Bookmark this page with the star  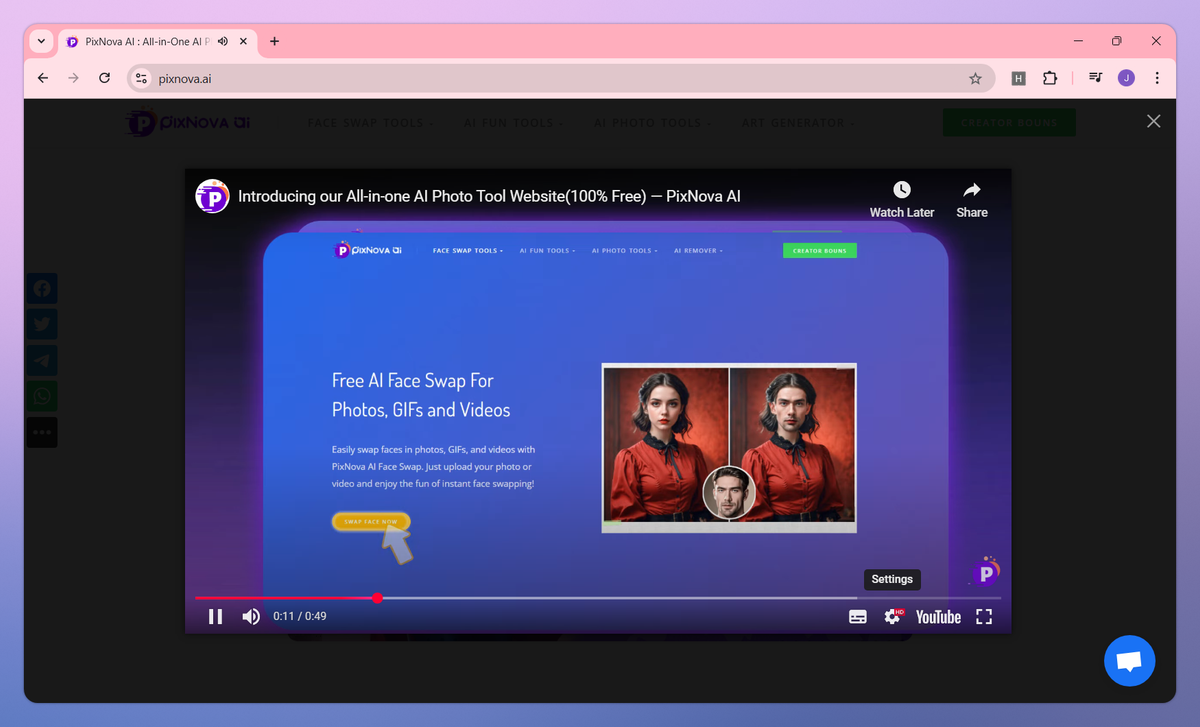[975, 78]
